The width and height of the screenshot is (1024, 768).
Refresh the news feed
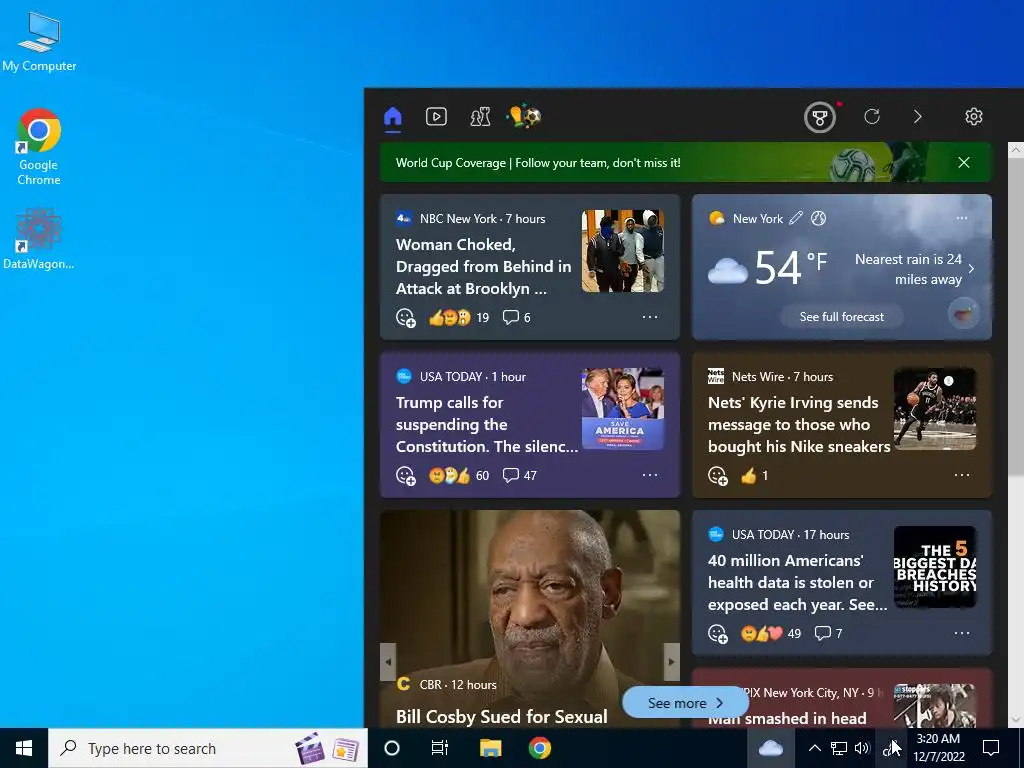(x=872, y=117)
